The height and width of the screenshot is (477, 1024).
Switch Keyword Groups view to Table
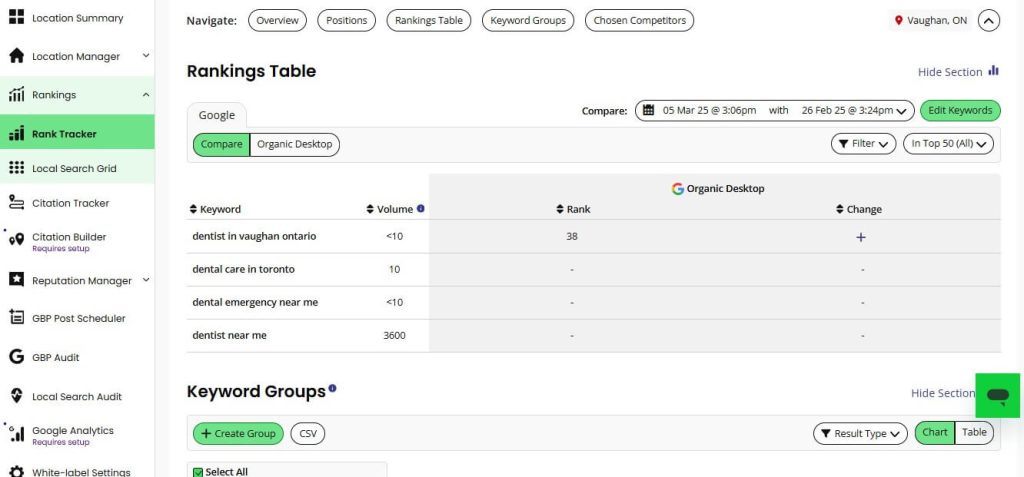coord(974,433)
